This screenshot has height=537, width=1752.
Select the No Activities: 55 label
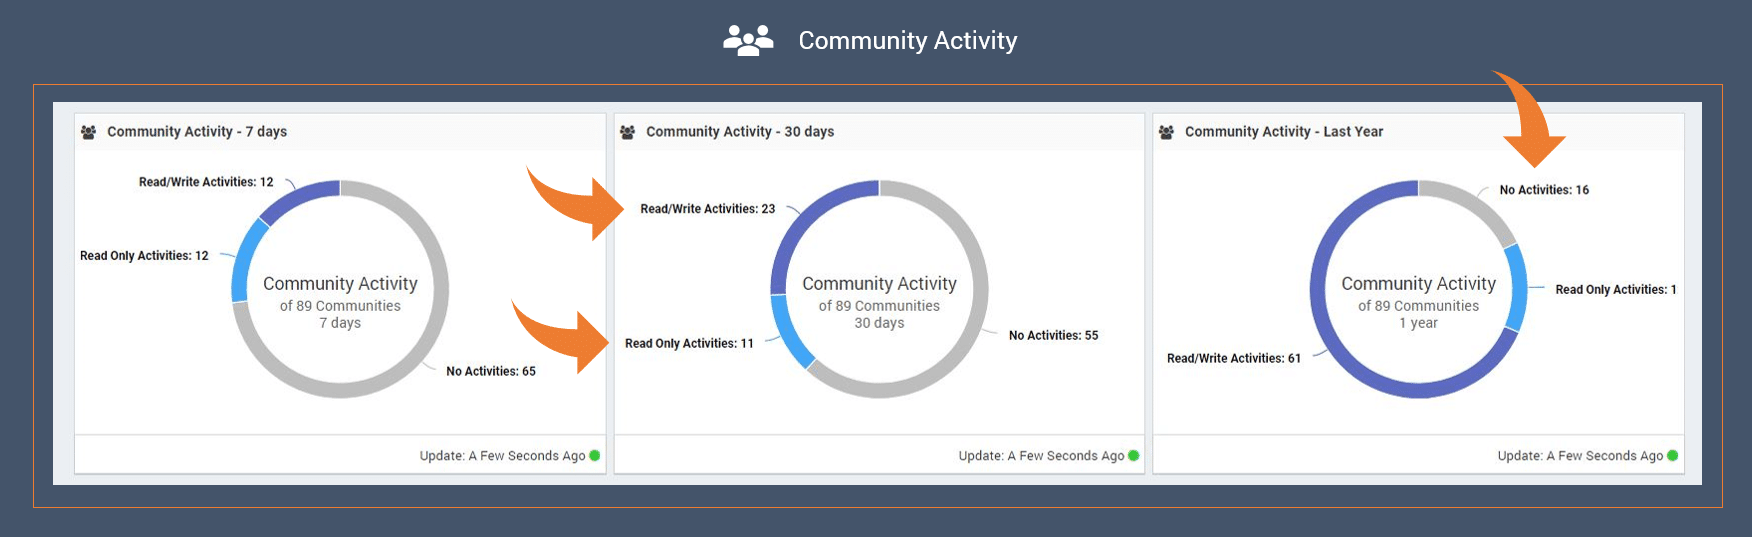[x=1053, y=336]
